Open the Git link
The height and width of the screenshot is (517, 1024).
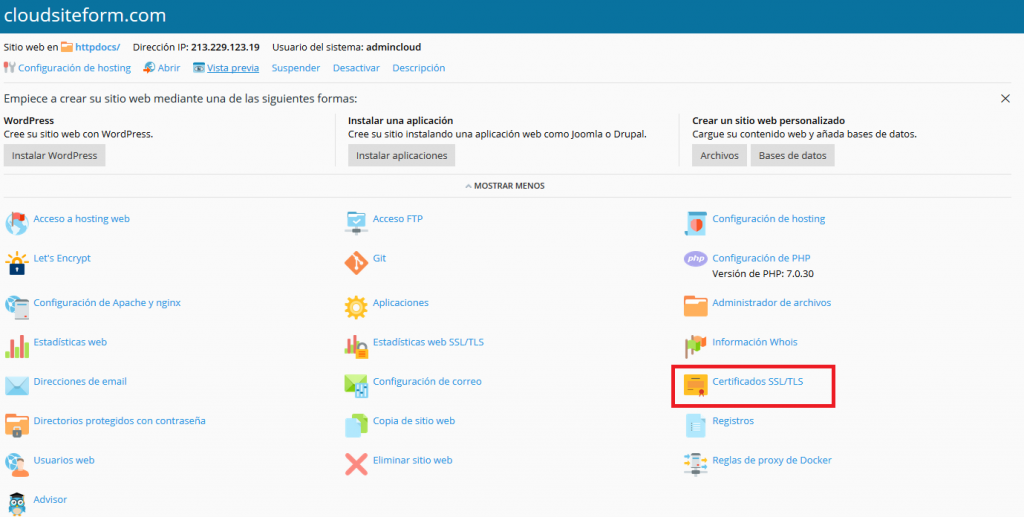tap(379, 258)
